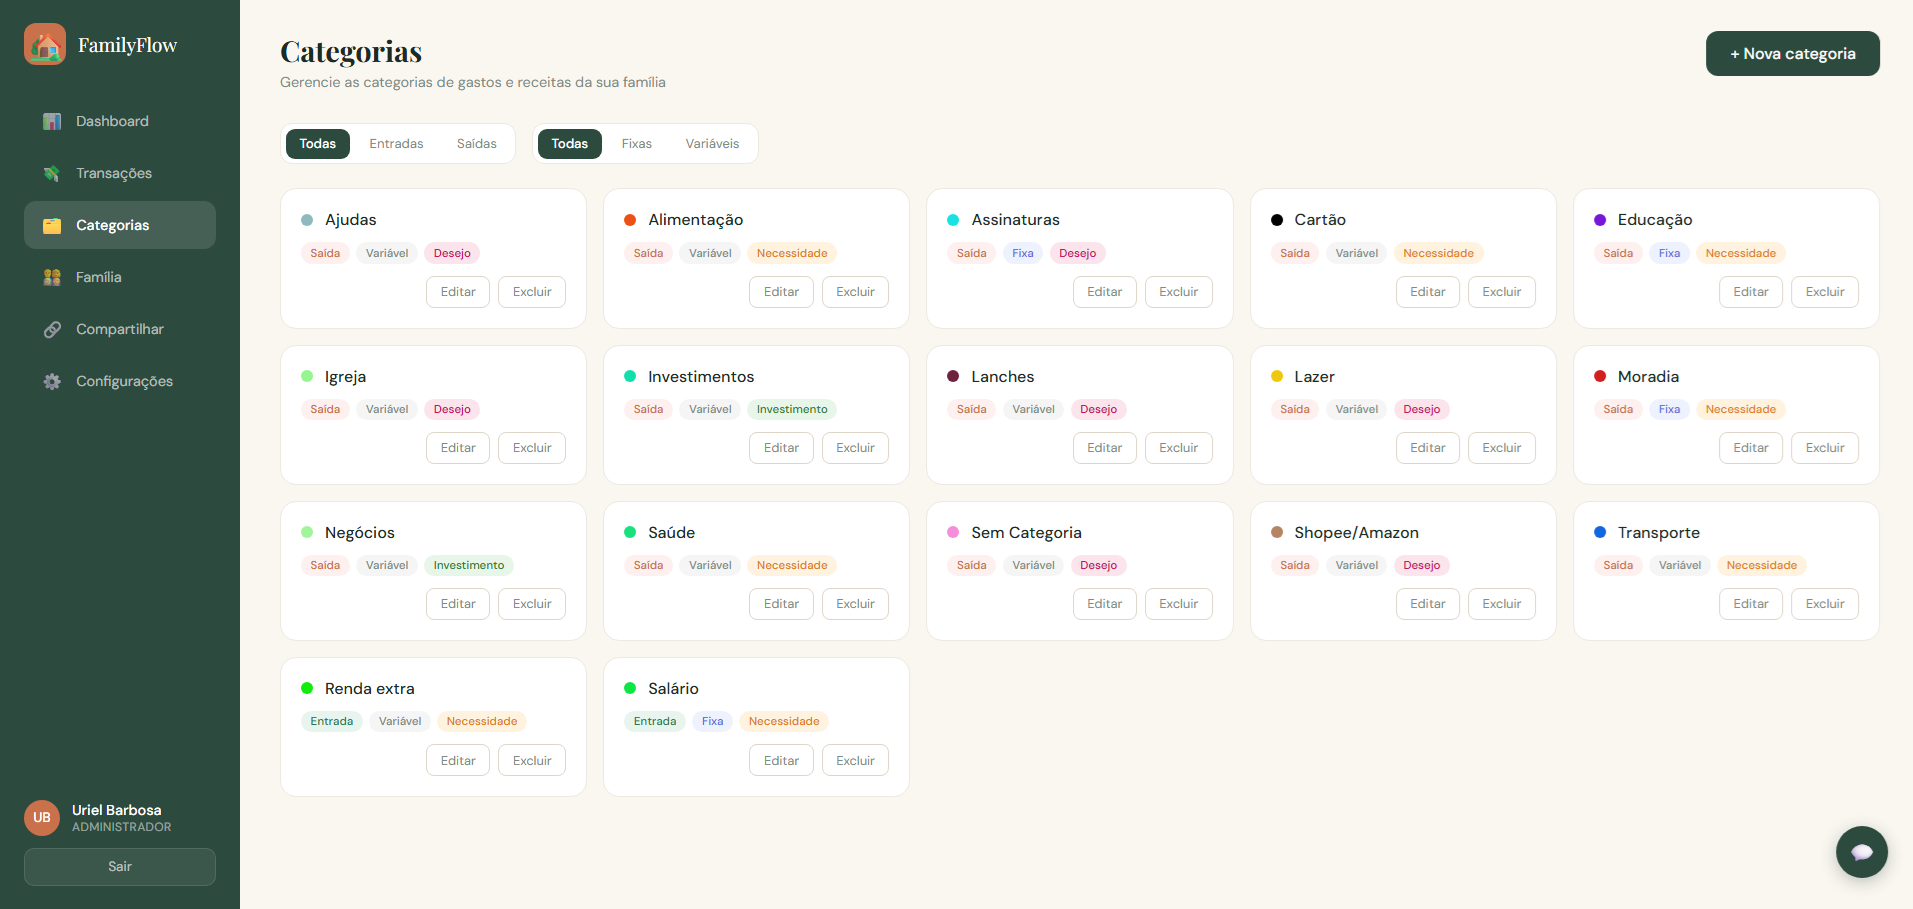The width and height of the screenshot is (1913, 909).
Task: Click the Investimento tag on Investimentos card
Action: click(x=792, y=409)
